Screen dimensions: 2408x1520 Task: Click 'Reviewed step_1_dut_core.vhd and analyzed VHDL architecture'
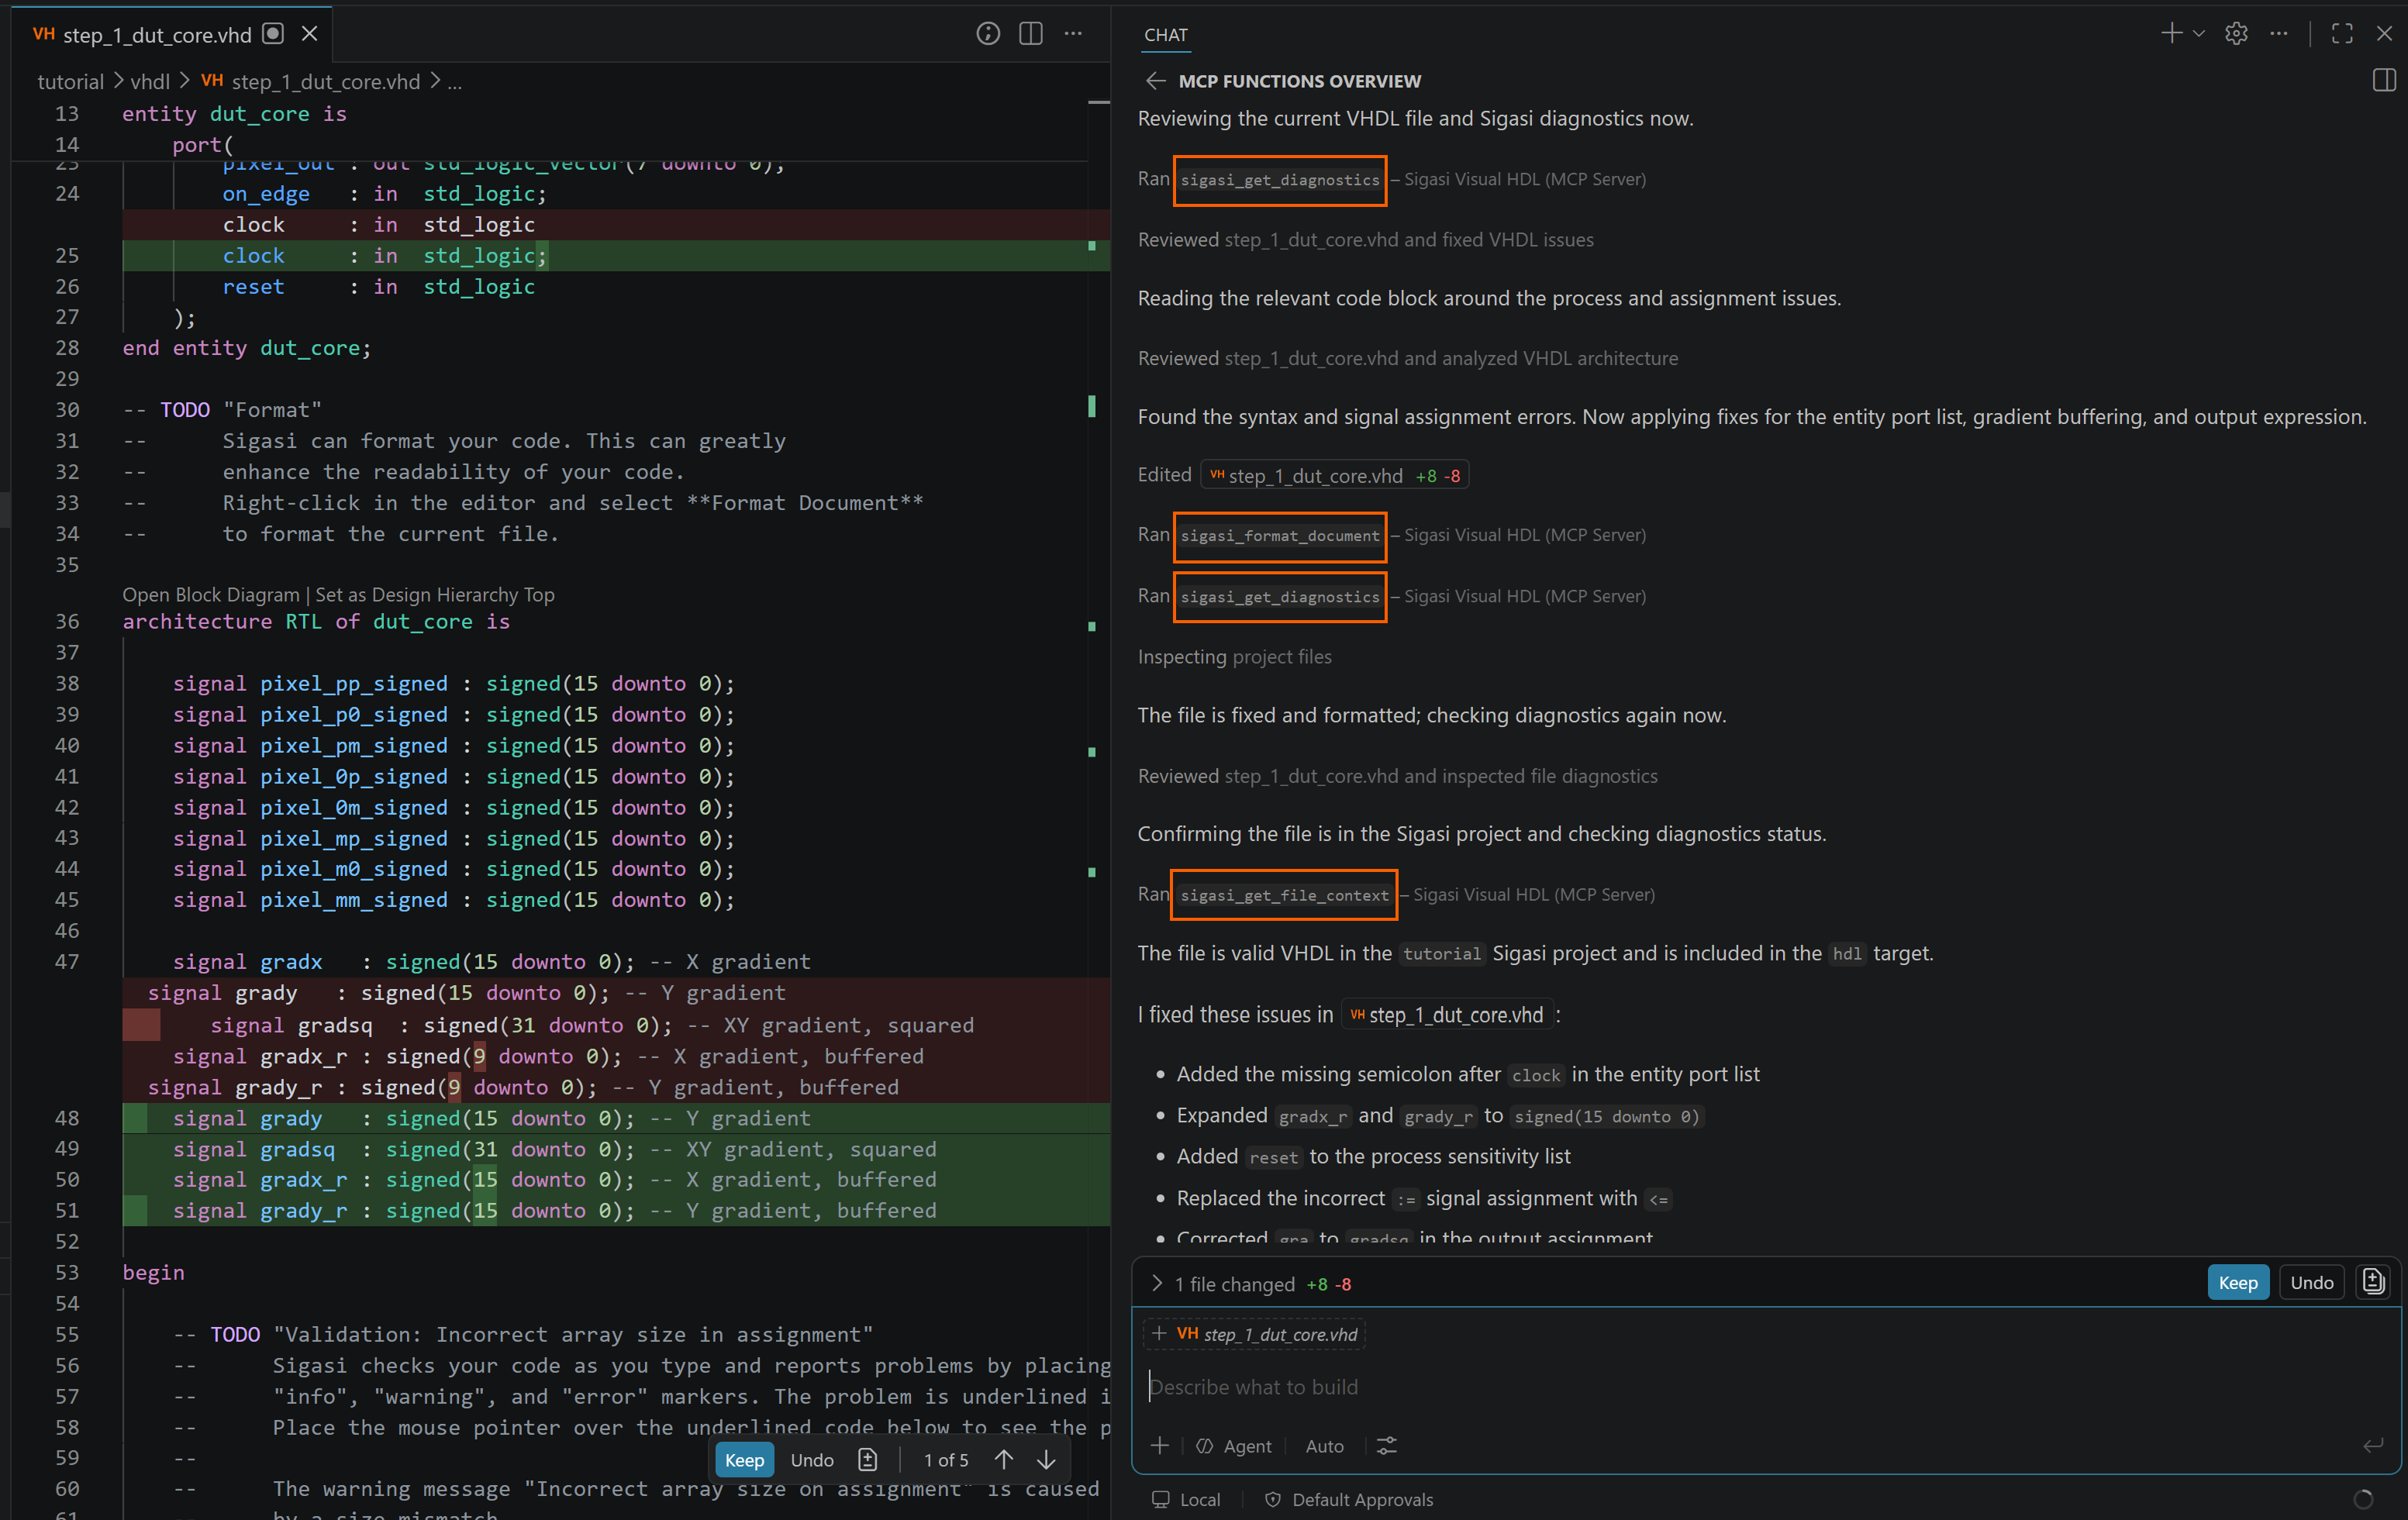pyautogui.click(x=1407, y=358)
